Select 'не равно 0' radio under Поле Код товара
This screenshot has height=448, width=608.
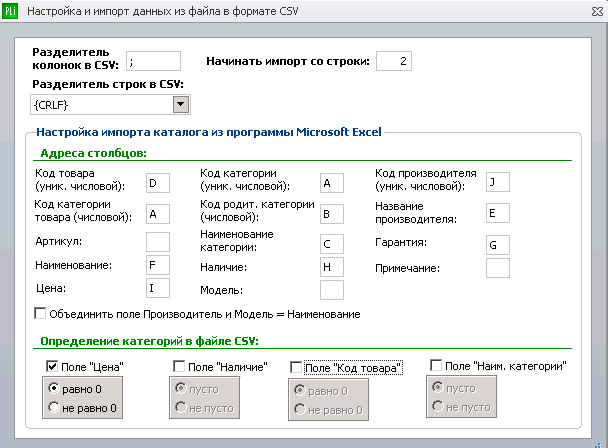click(x=300, y=409)
